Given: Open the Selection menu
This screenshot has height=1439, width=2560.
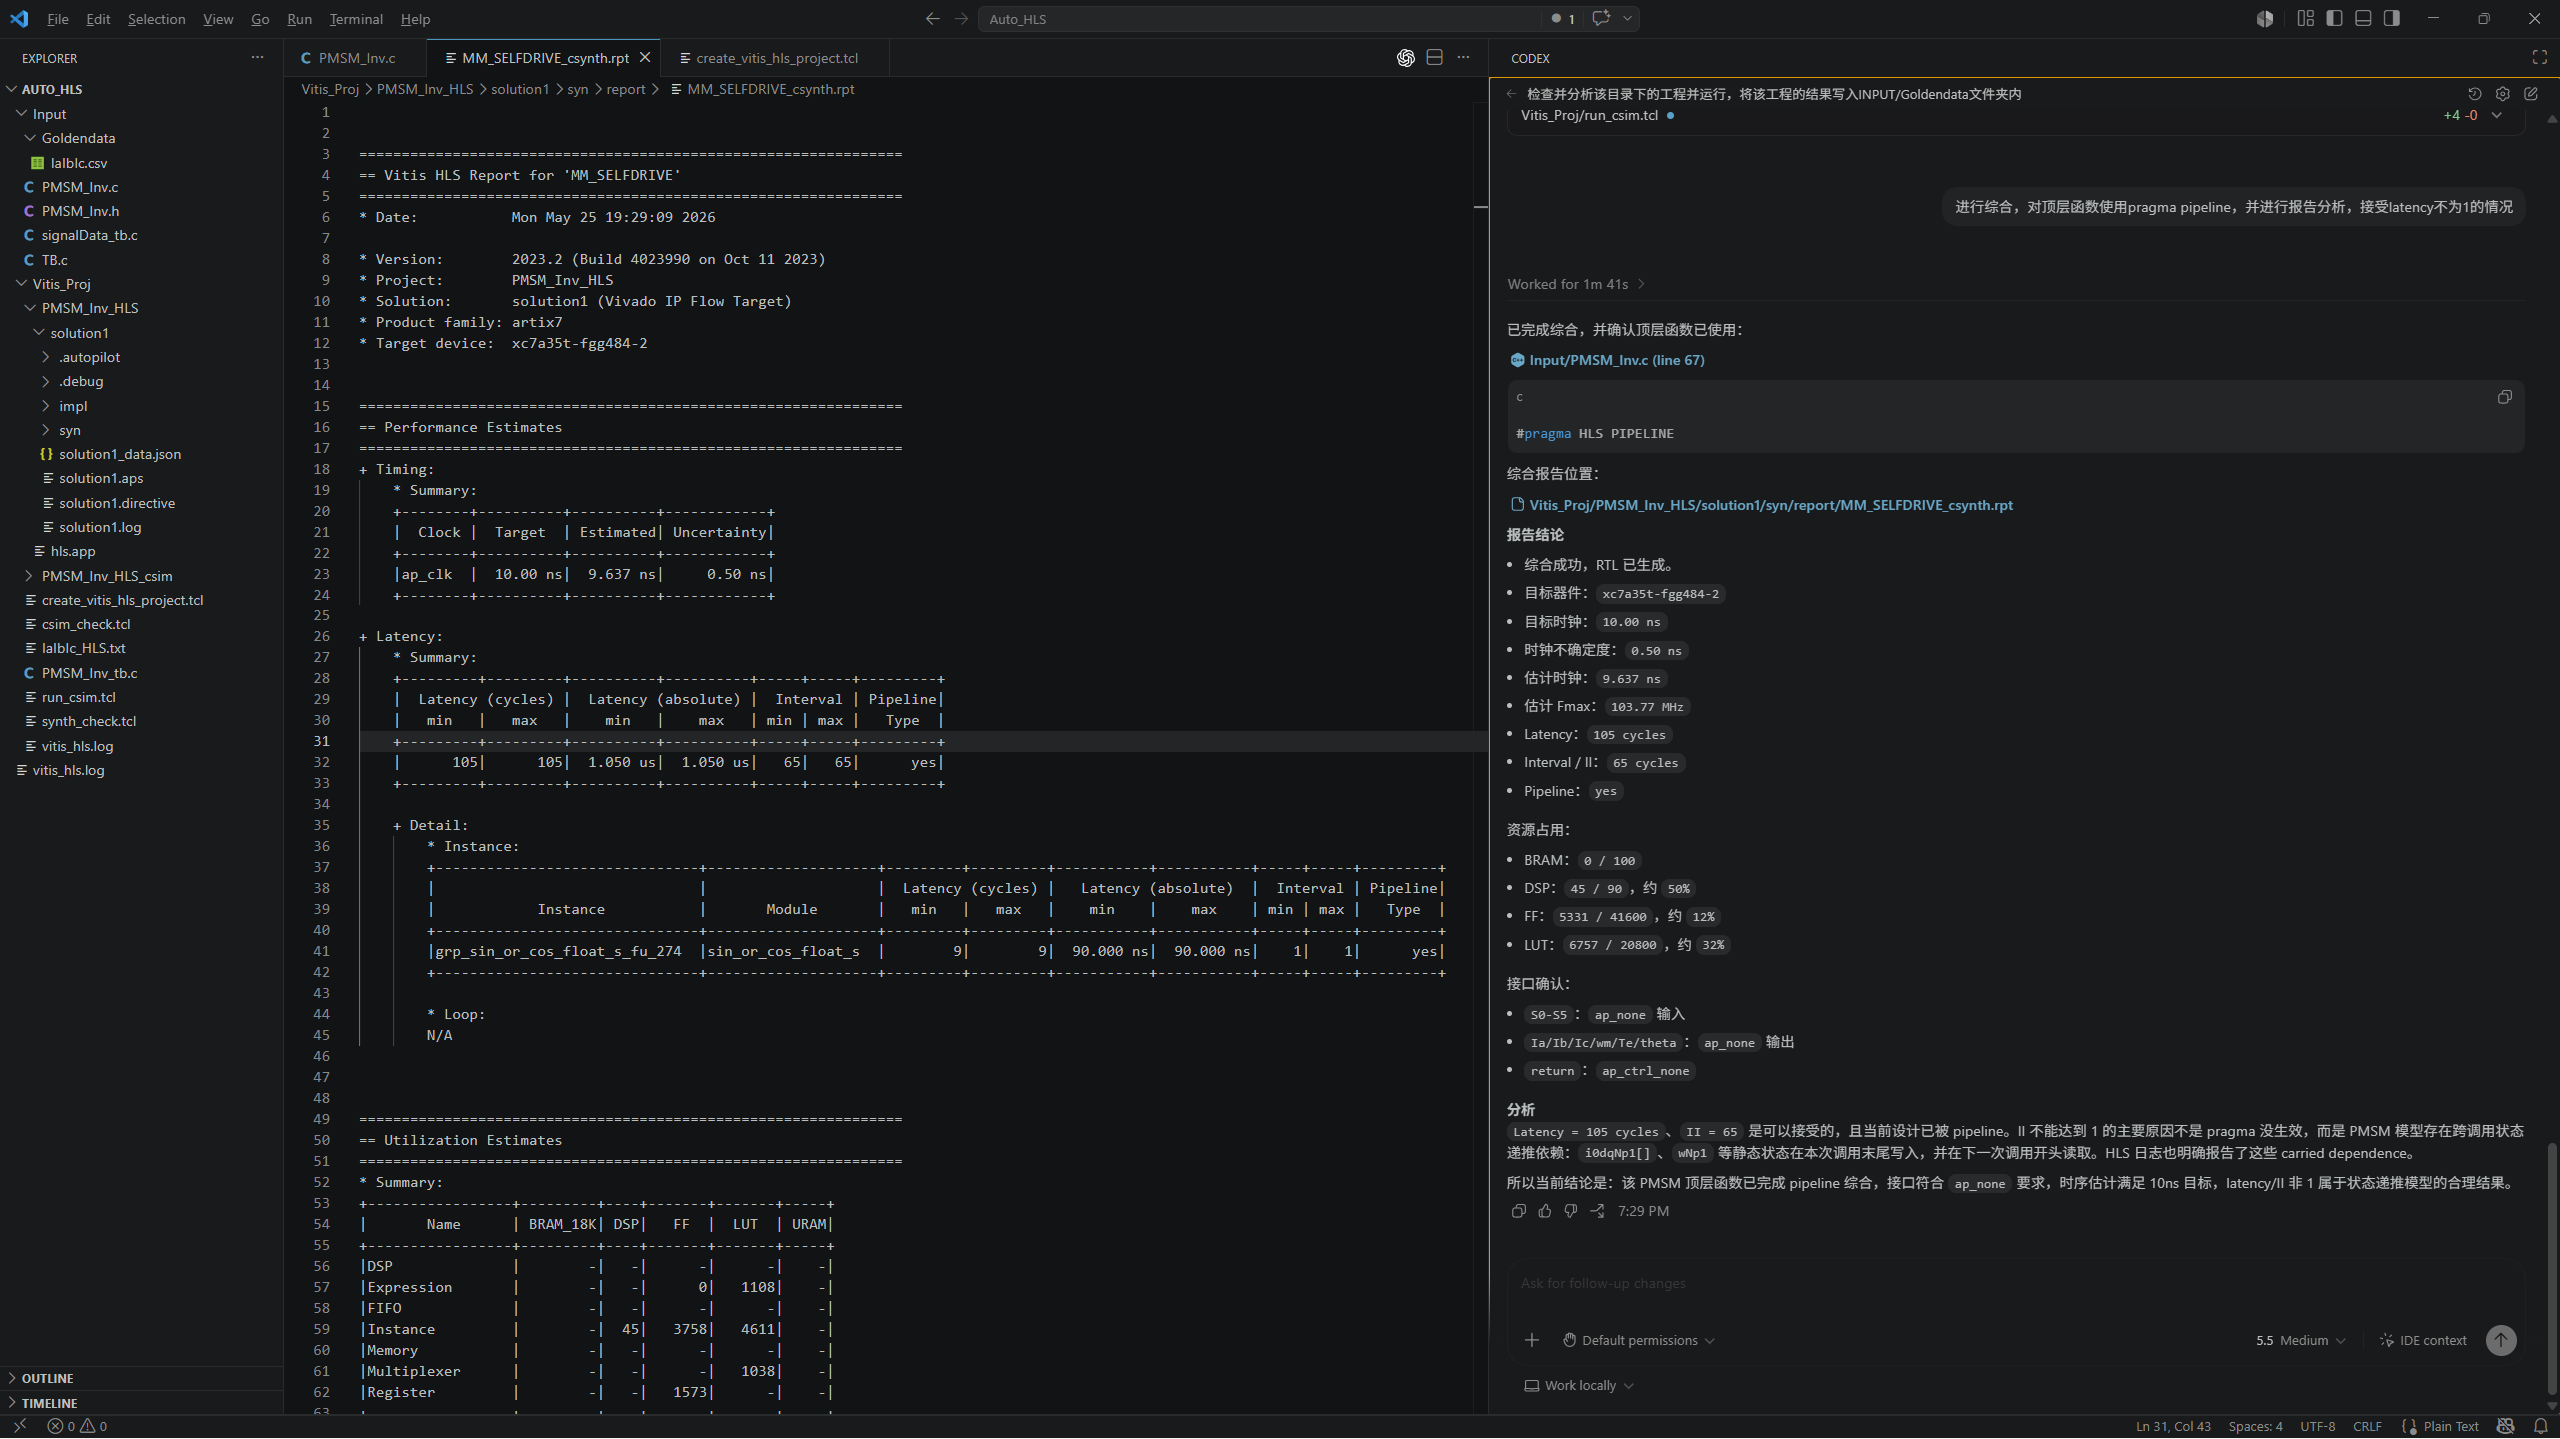Looking at the screenshot, I should (156, 19).
